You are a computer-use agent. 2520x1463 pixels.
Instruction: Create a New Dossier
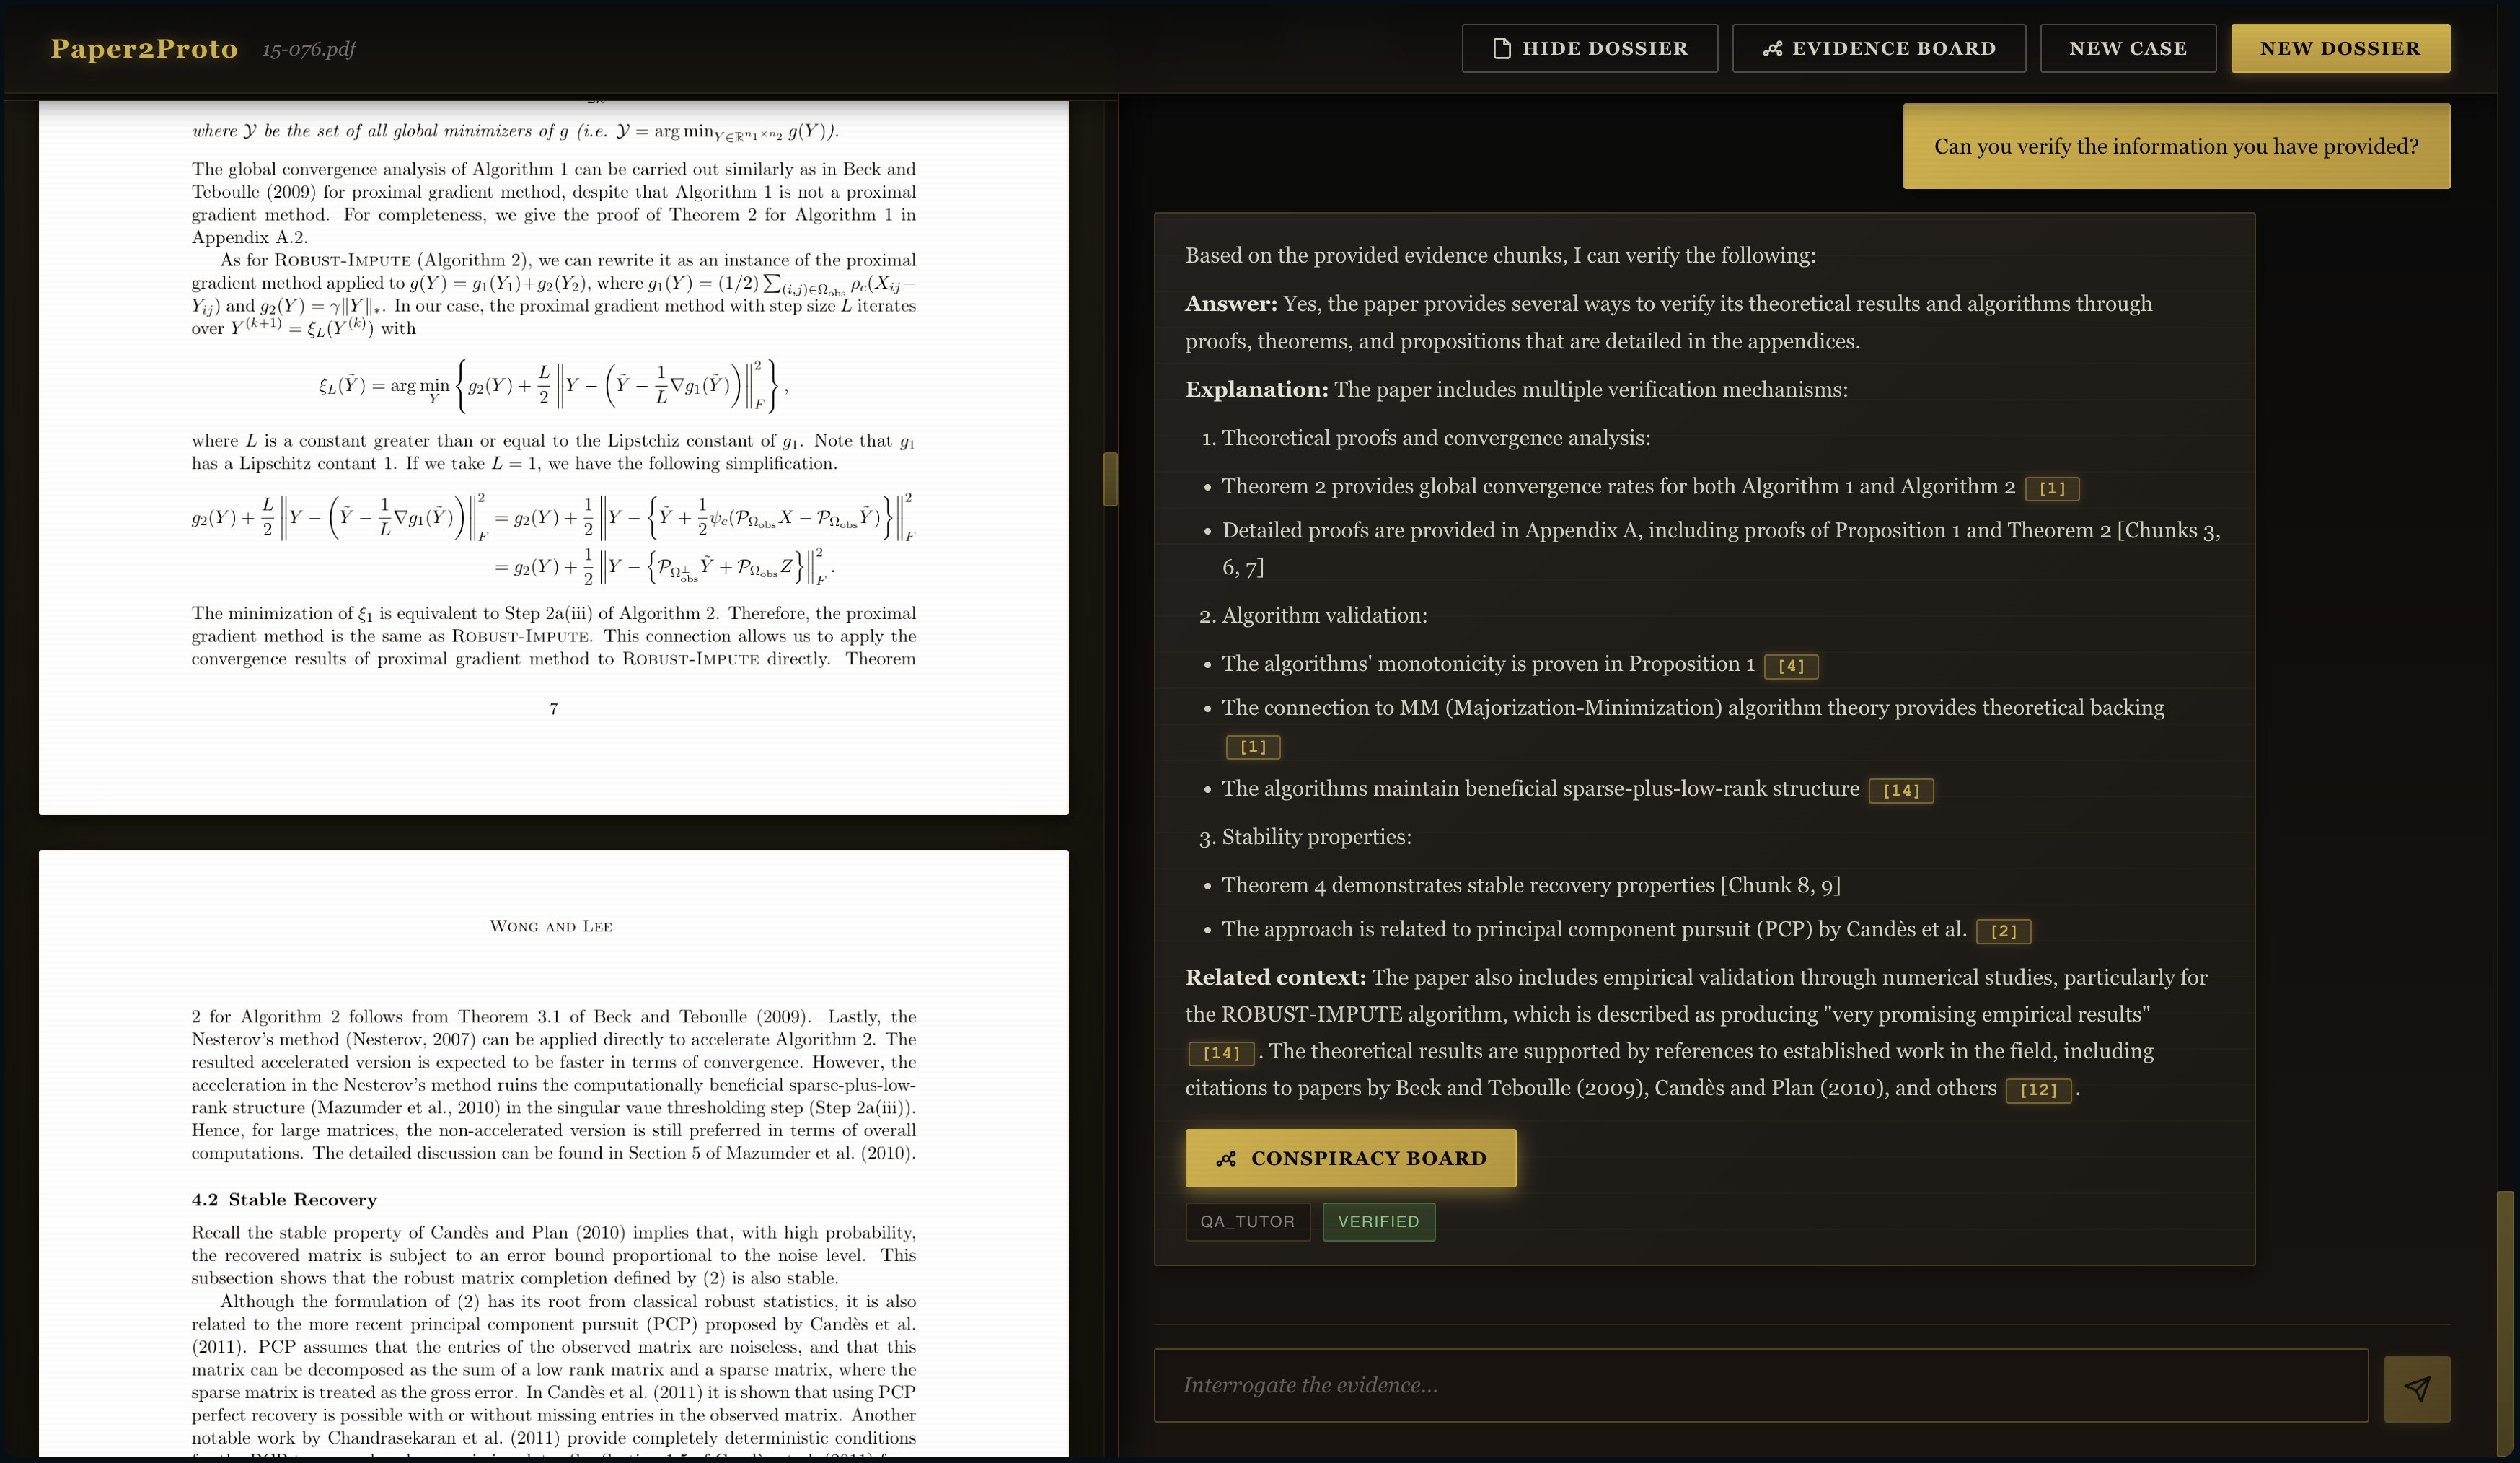point(2339,48)
